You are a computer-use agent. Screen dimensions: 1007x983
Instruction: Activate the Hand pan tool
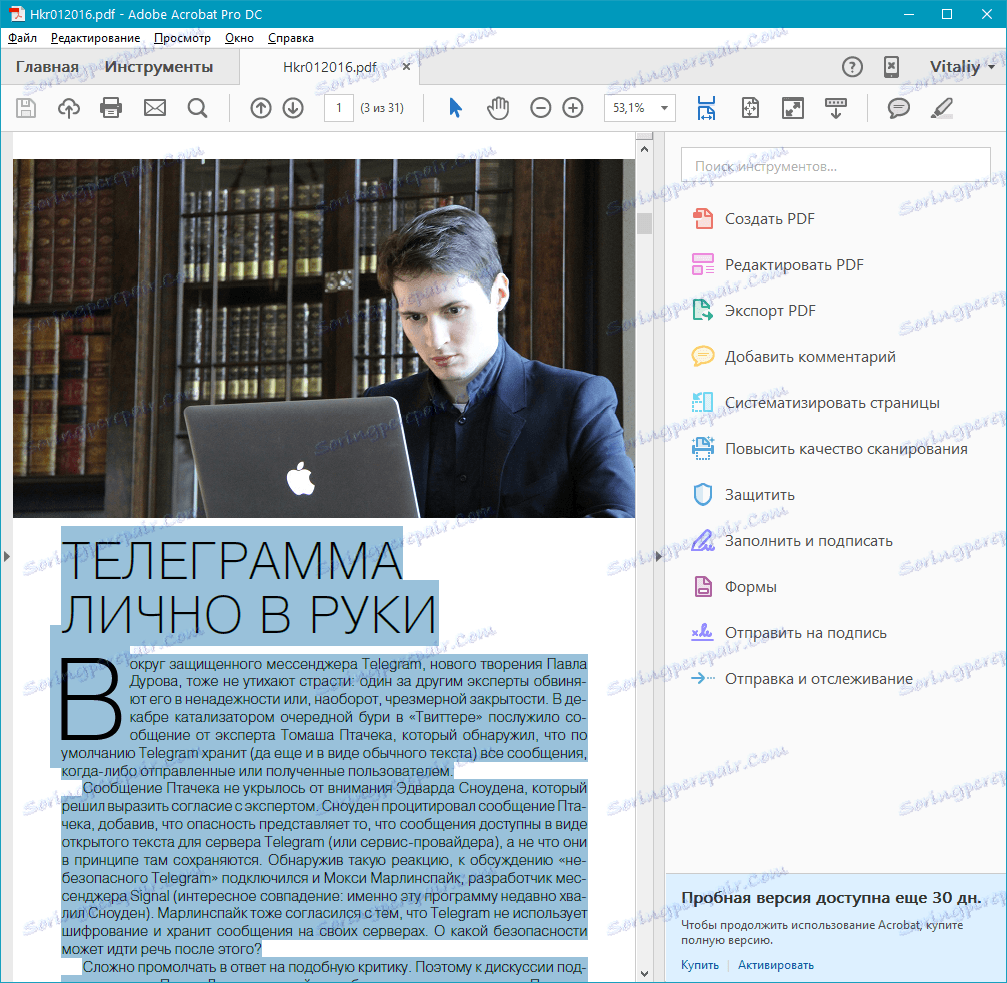click(498, 108)
